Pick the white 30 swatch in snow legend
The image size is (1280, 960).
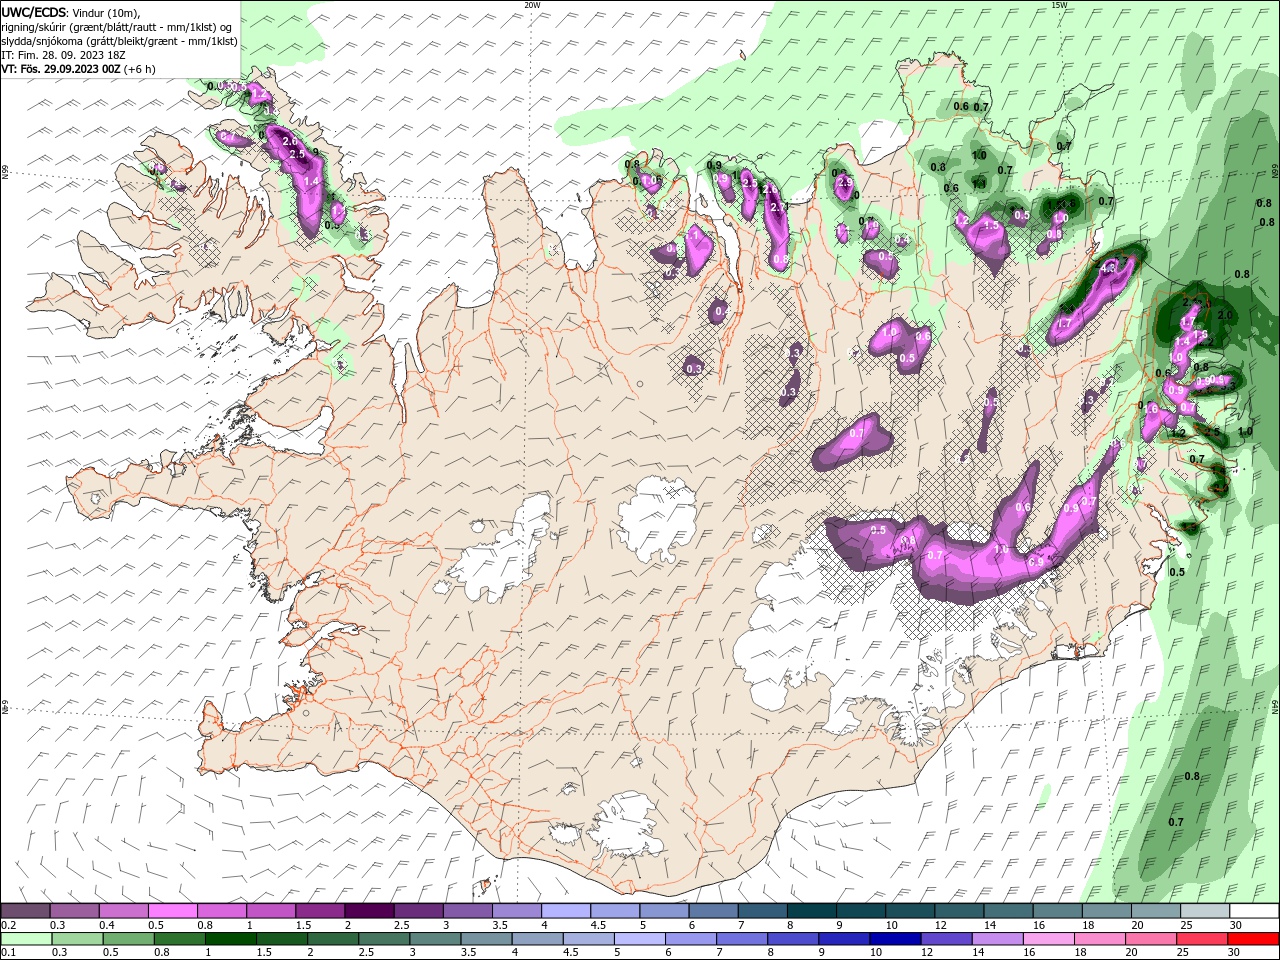(x=1254, y=911)
